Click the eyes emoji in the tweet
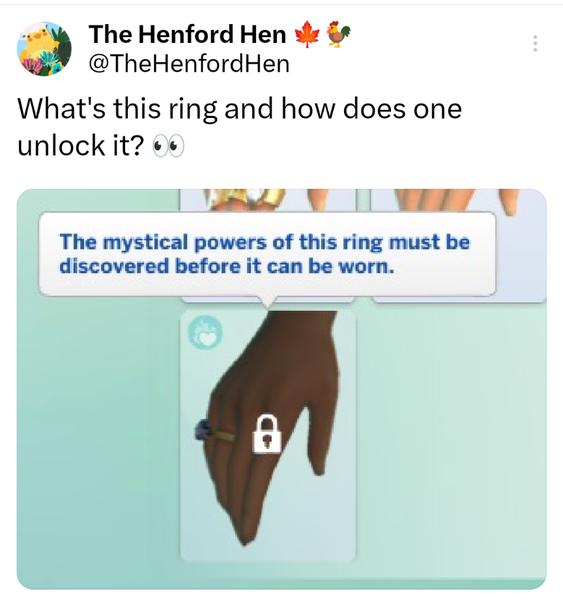The width and height of the screenshot is (563, 600). [x=168, y=146]
